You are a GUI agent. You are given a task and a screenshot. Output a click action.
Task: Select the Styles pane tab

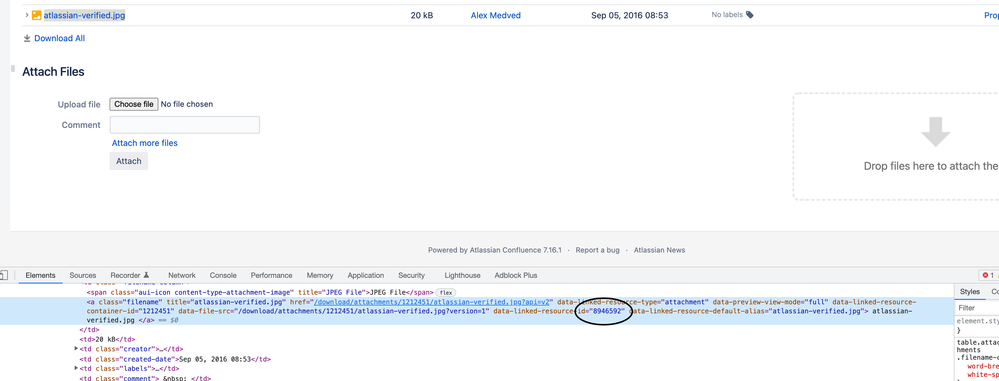970,292
